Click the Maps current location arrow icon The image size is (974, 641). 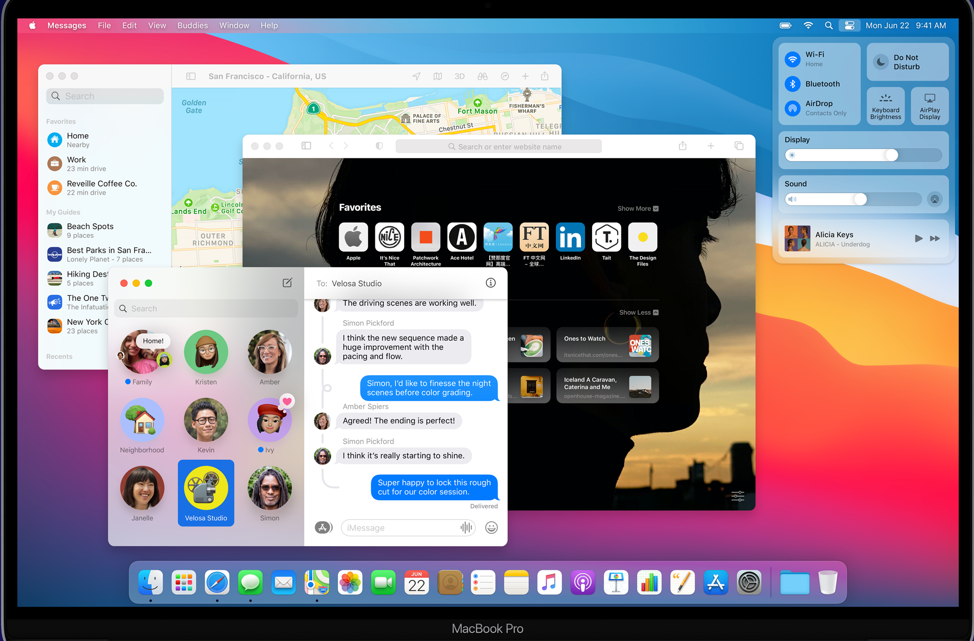pos(416,76)
